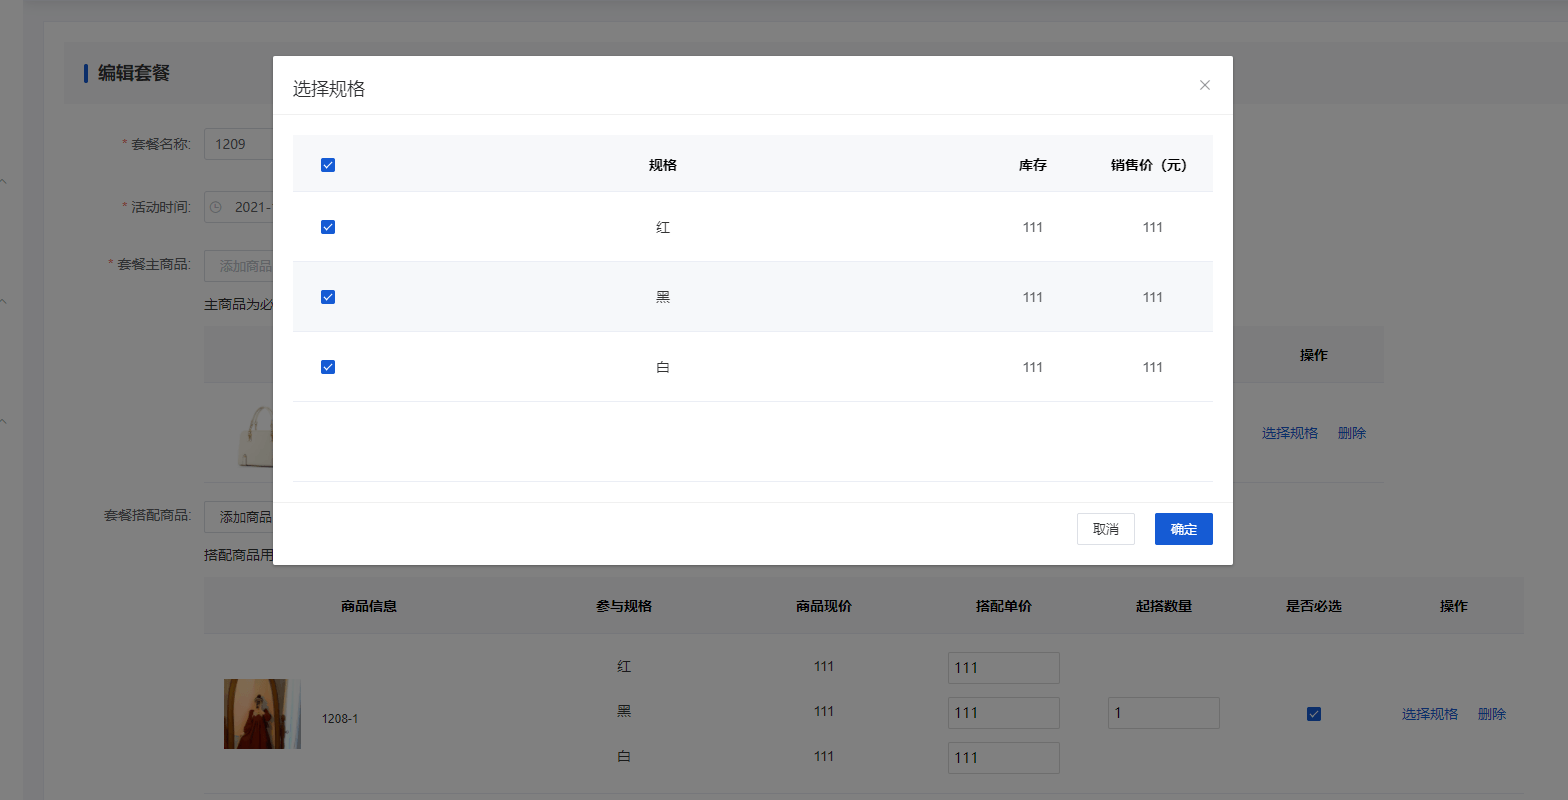
Task: Click the 商品信息 column header
Action: pos(369,606)
